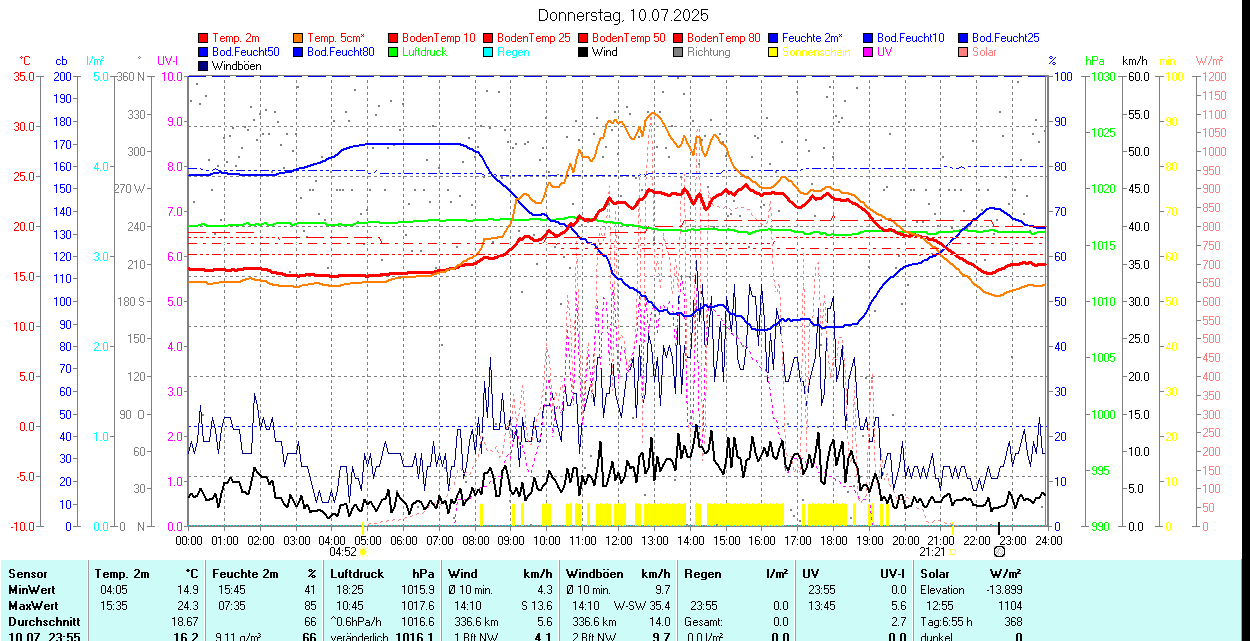Click the cyan Regen legend square
The width and height of the screenshot is (1250, 641).
pos(489,52)
